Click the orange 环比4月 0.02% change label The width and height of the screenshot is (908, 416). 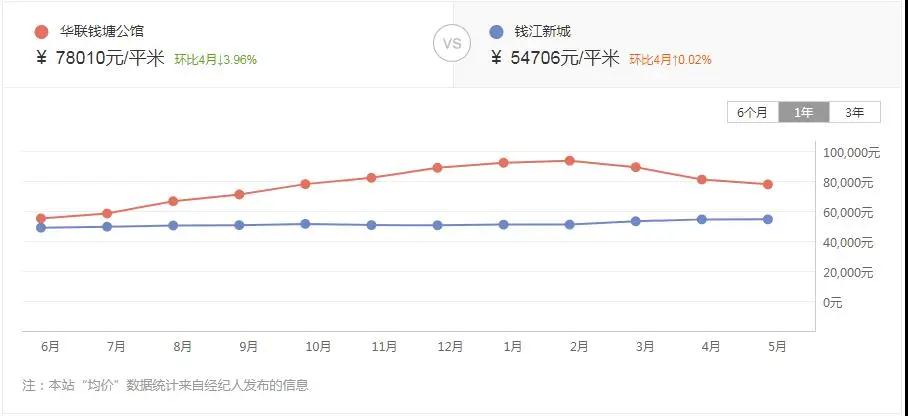pyautogui.click(x=670, y=60)
